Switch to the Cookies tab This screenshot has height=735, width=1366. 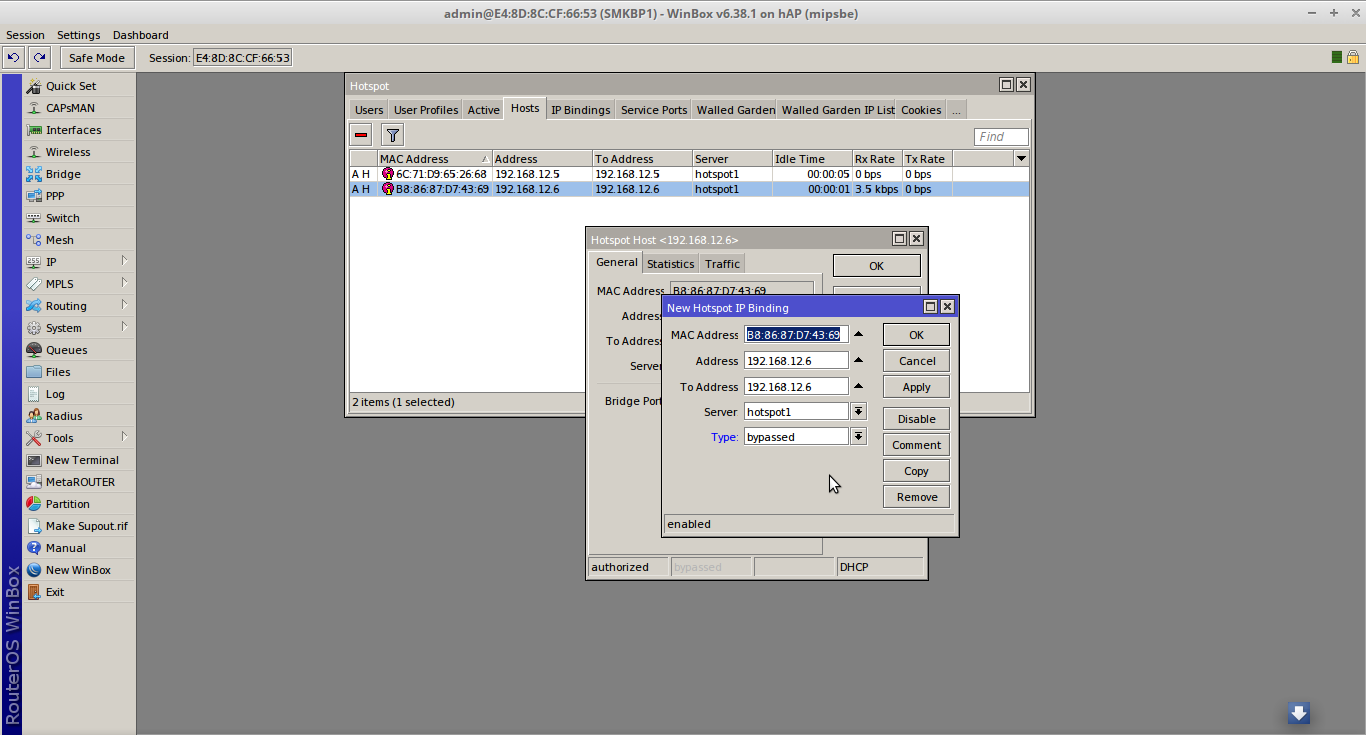(x=921, y=110)
